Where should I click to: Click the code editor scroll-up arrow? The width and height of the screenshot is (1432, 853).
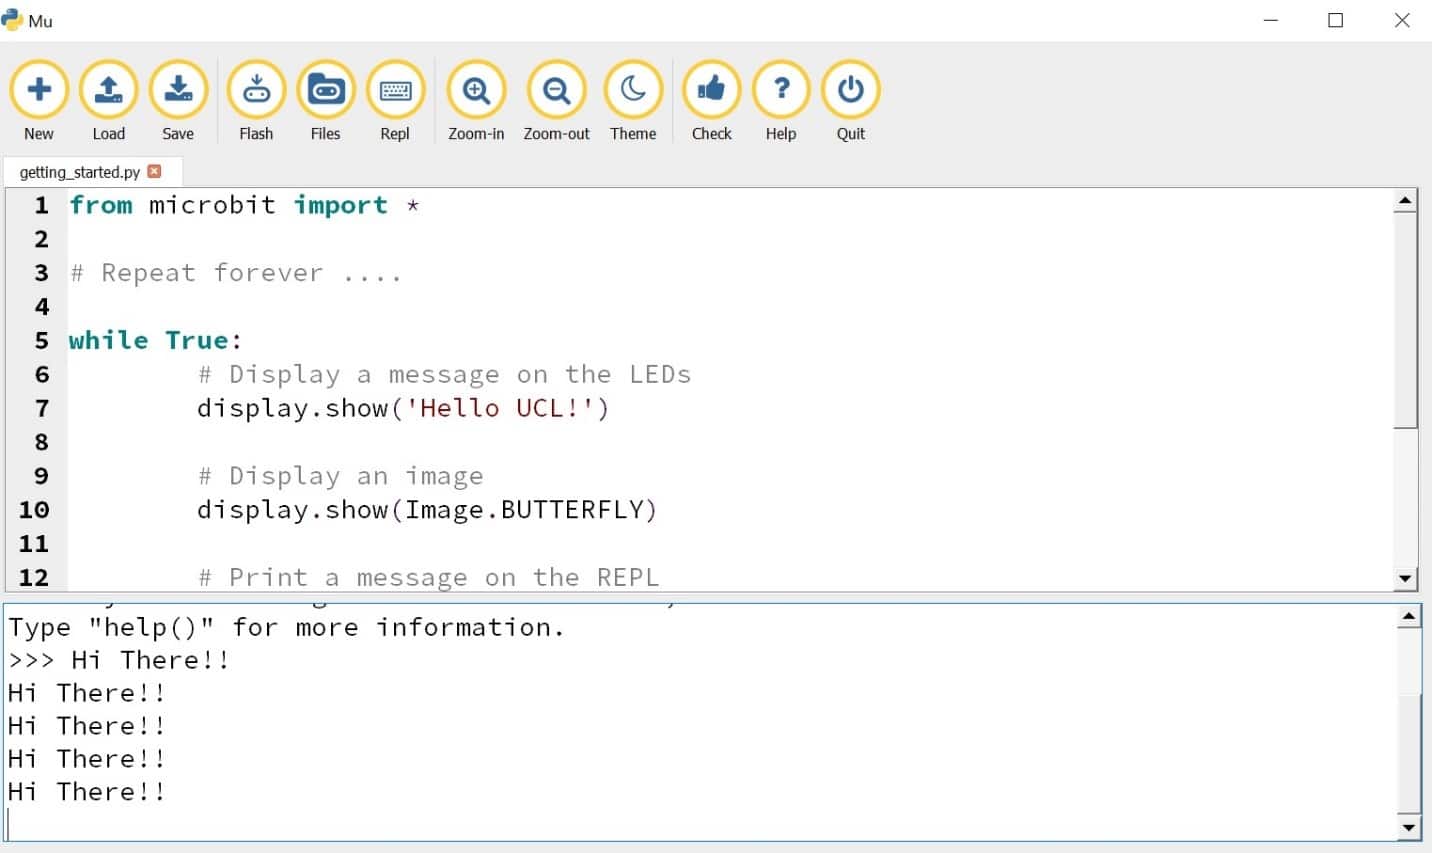click(1405, 201)
